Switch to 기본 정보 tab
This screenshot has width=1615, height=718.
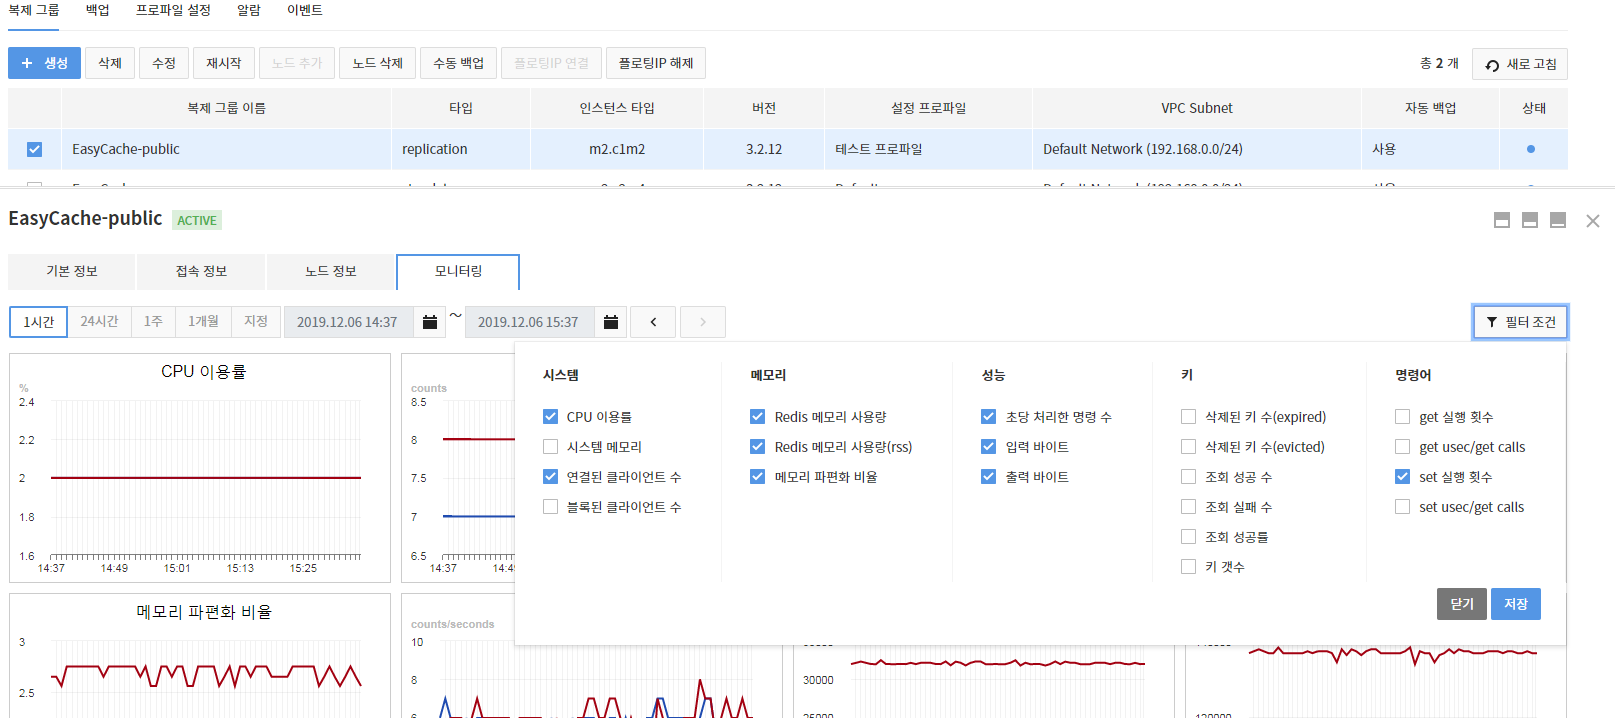pos(72,271)
